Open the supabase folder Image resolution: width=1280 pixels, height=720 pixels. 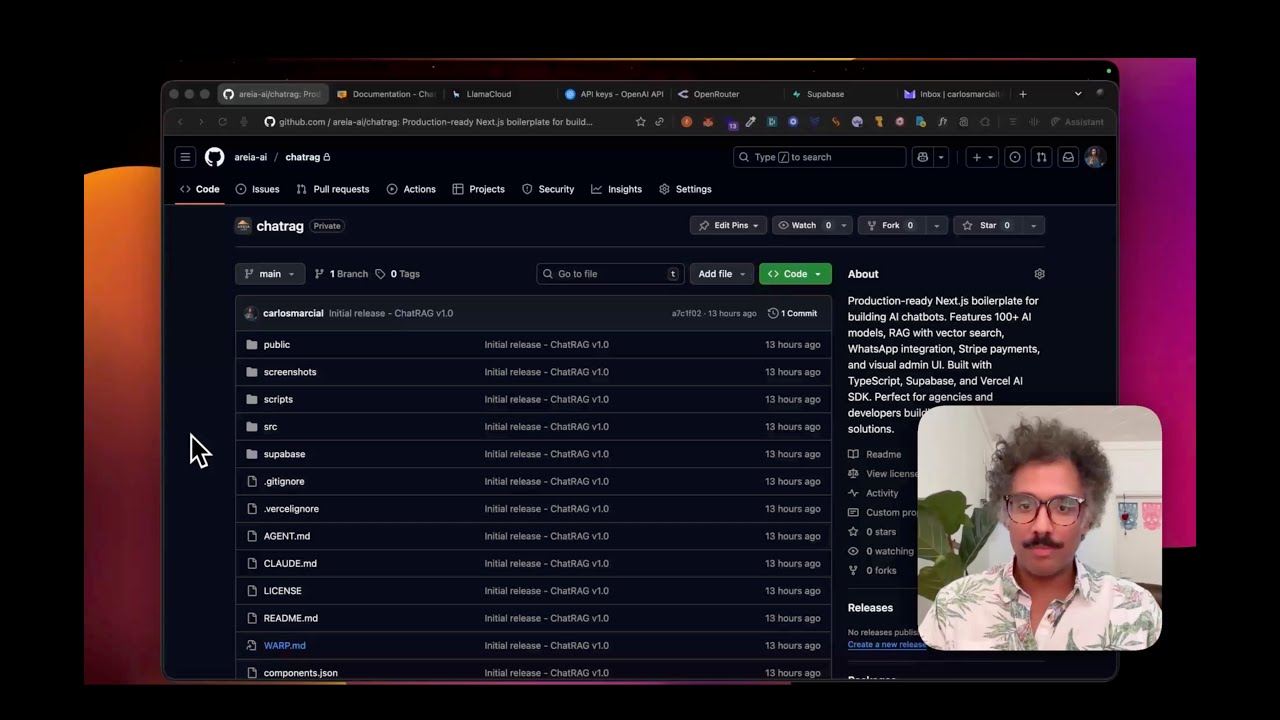click(284, 454)
